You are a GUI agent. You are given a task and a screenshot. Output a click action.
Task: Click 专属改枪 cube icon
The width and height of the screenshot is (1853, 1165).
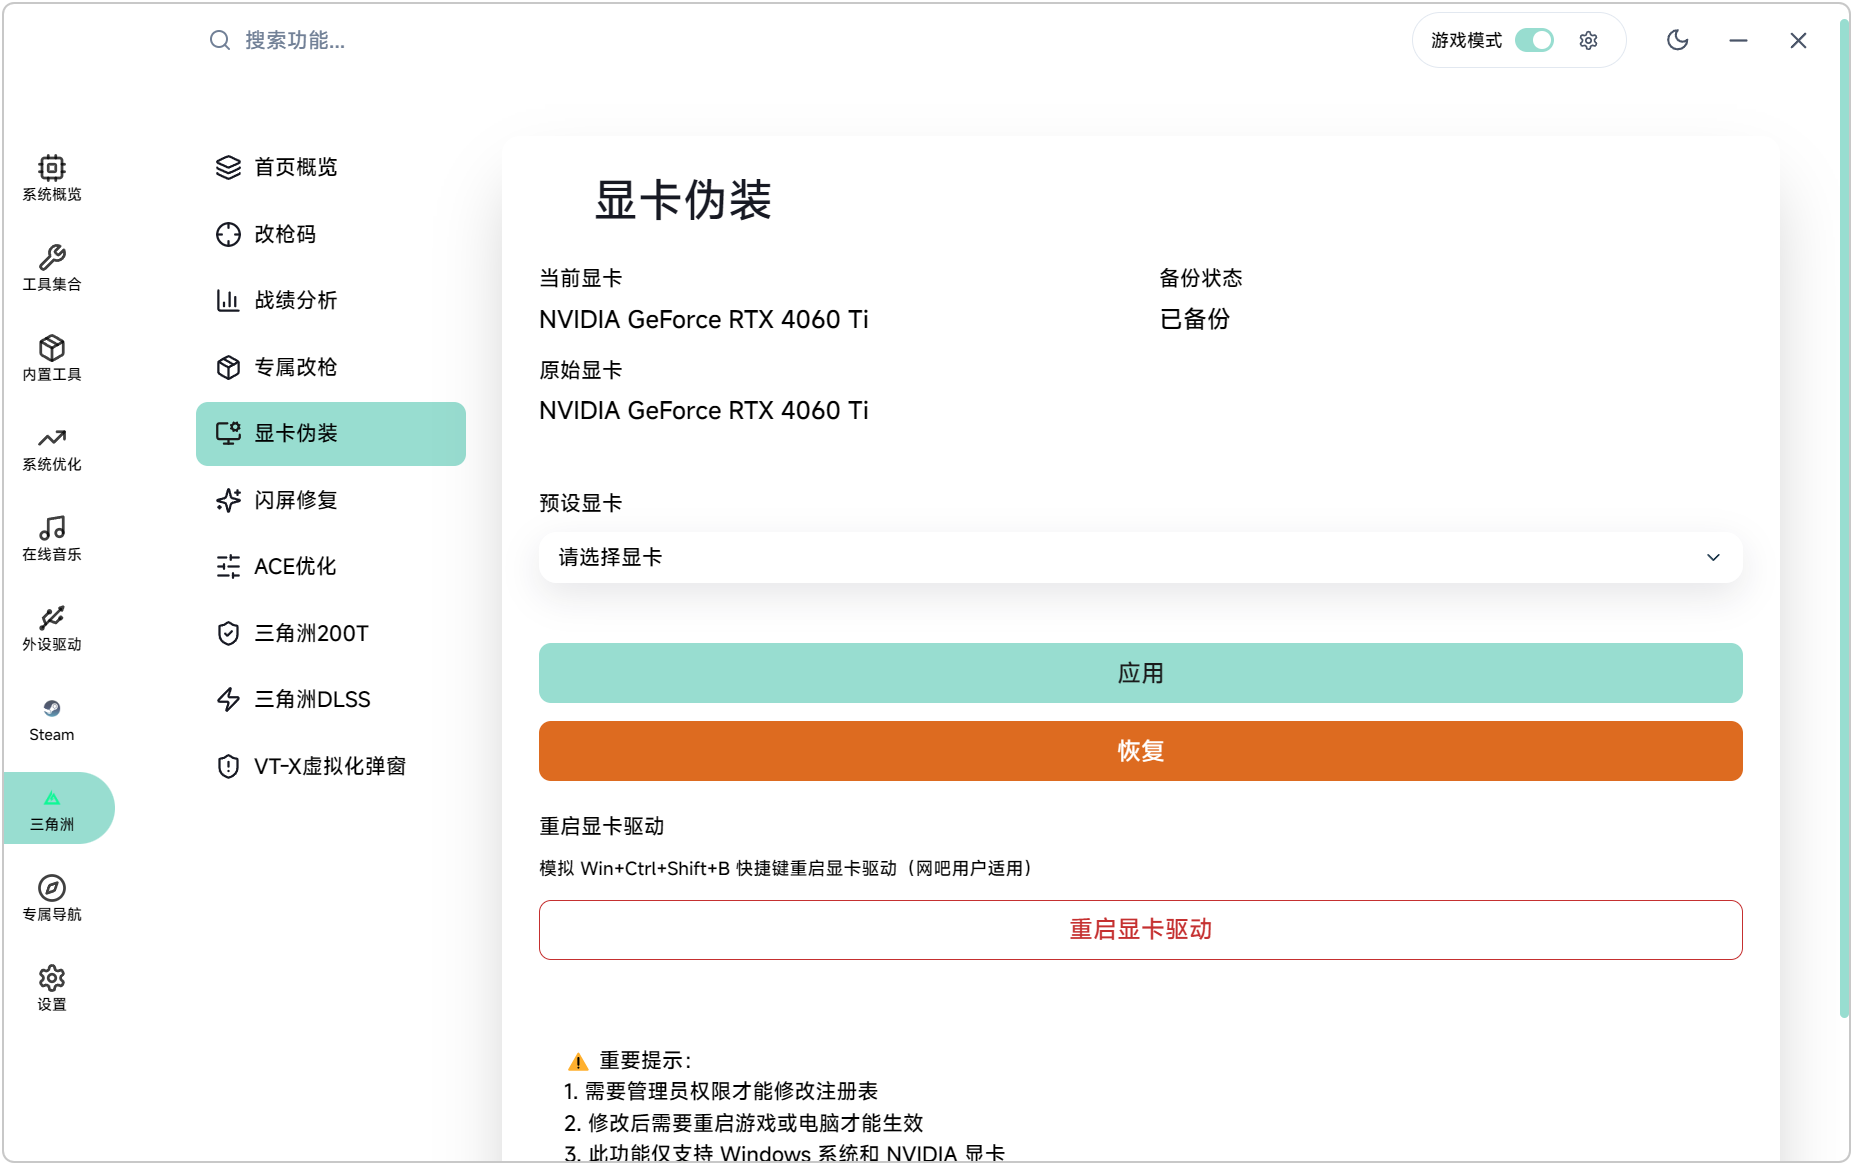point(228,367)
